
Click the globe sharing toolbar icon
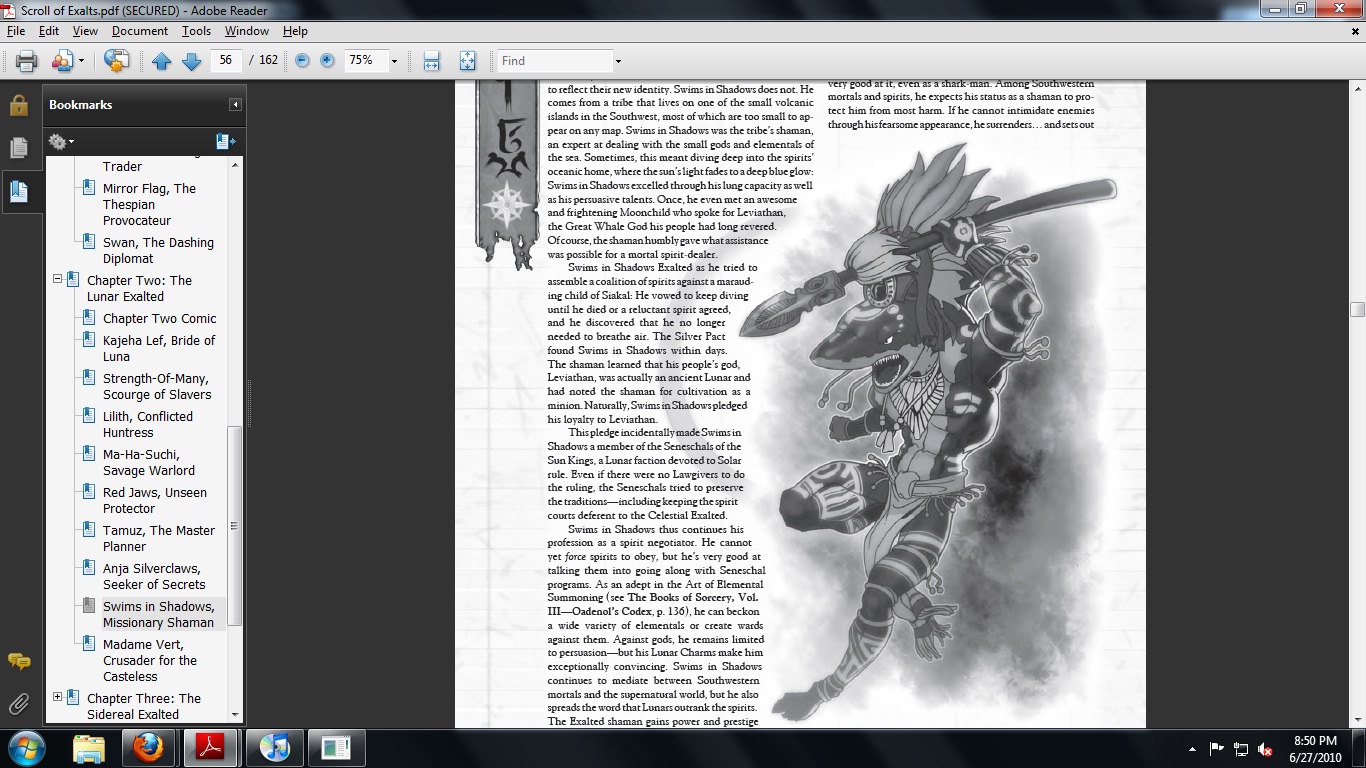click(117, 61)
